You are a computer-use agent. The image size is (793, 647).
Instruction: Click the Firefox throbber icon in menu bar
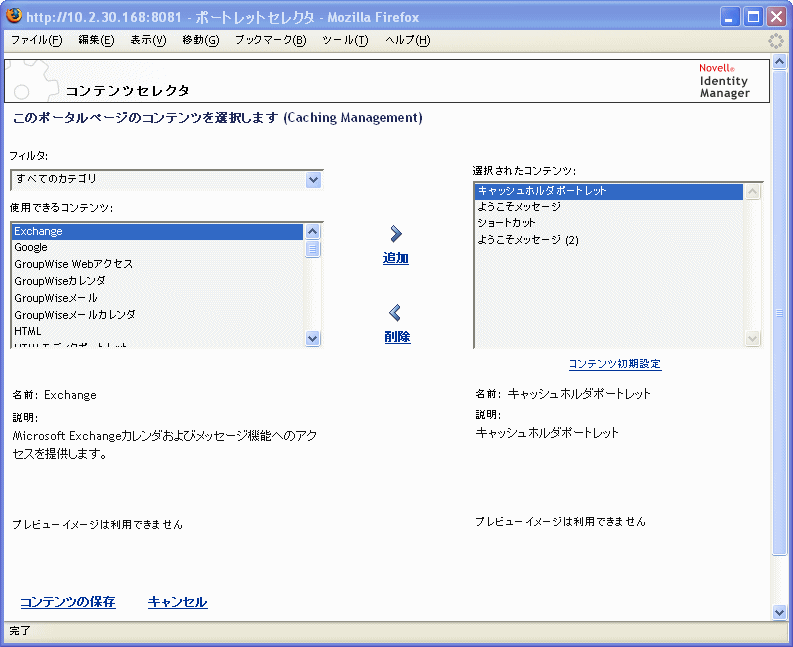tap(776, 41)
